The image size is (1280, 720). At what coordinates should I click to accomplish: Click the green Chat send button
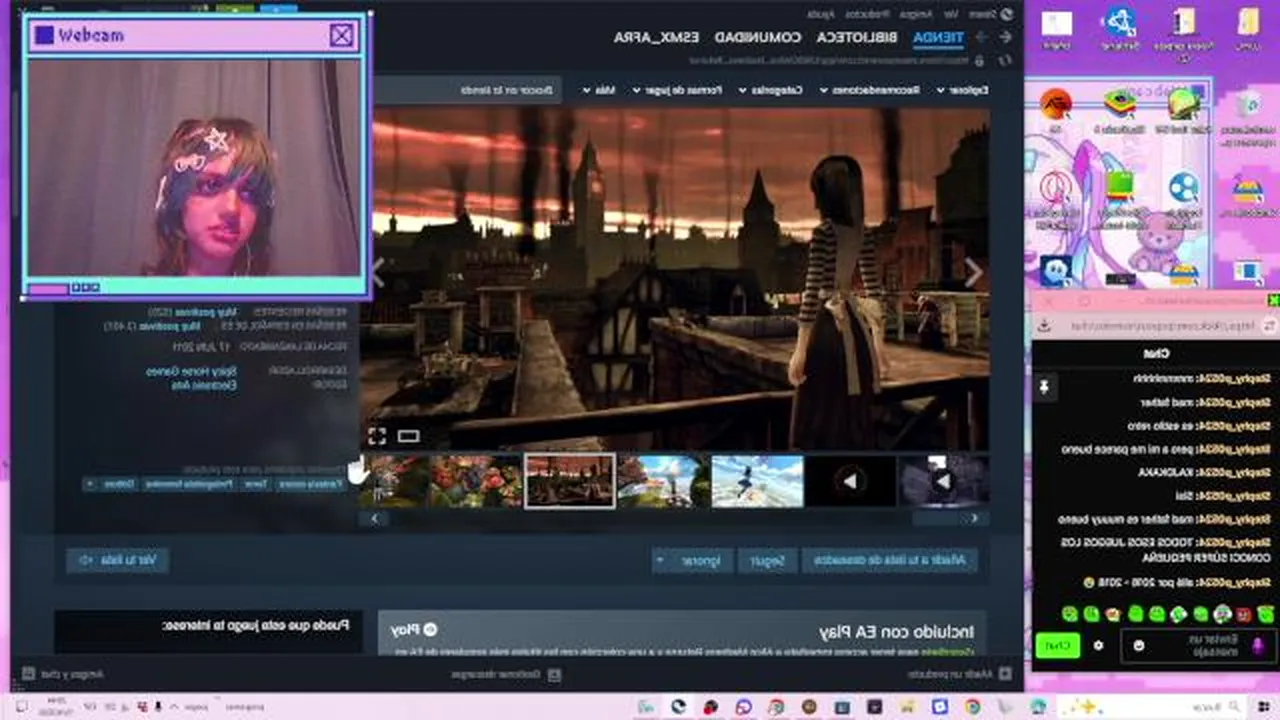(x=1057, y=645)
